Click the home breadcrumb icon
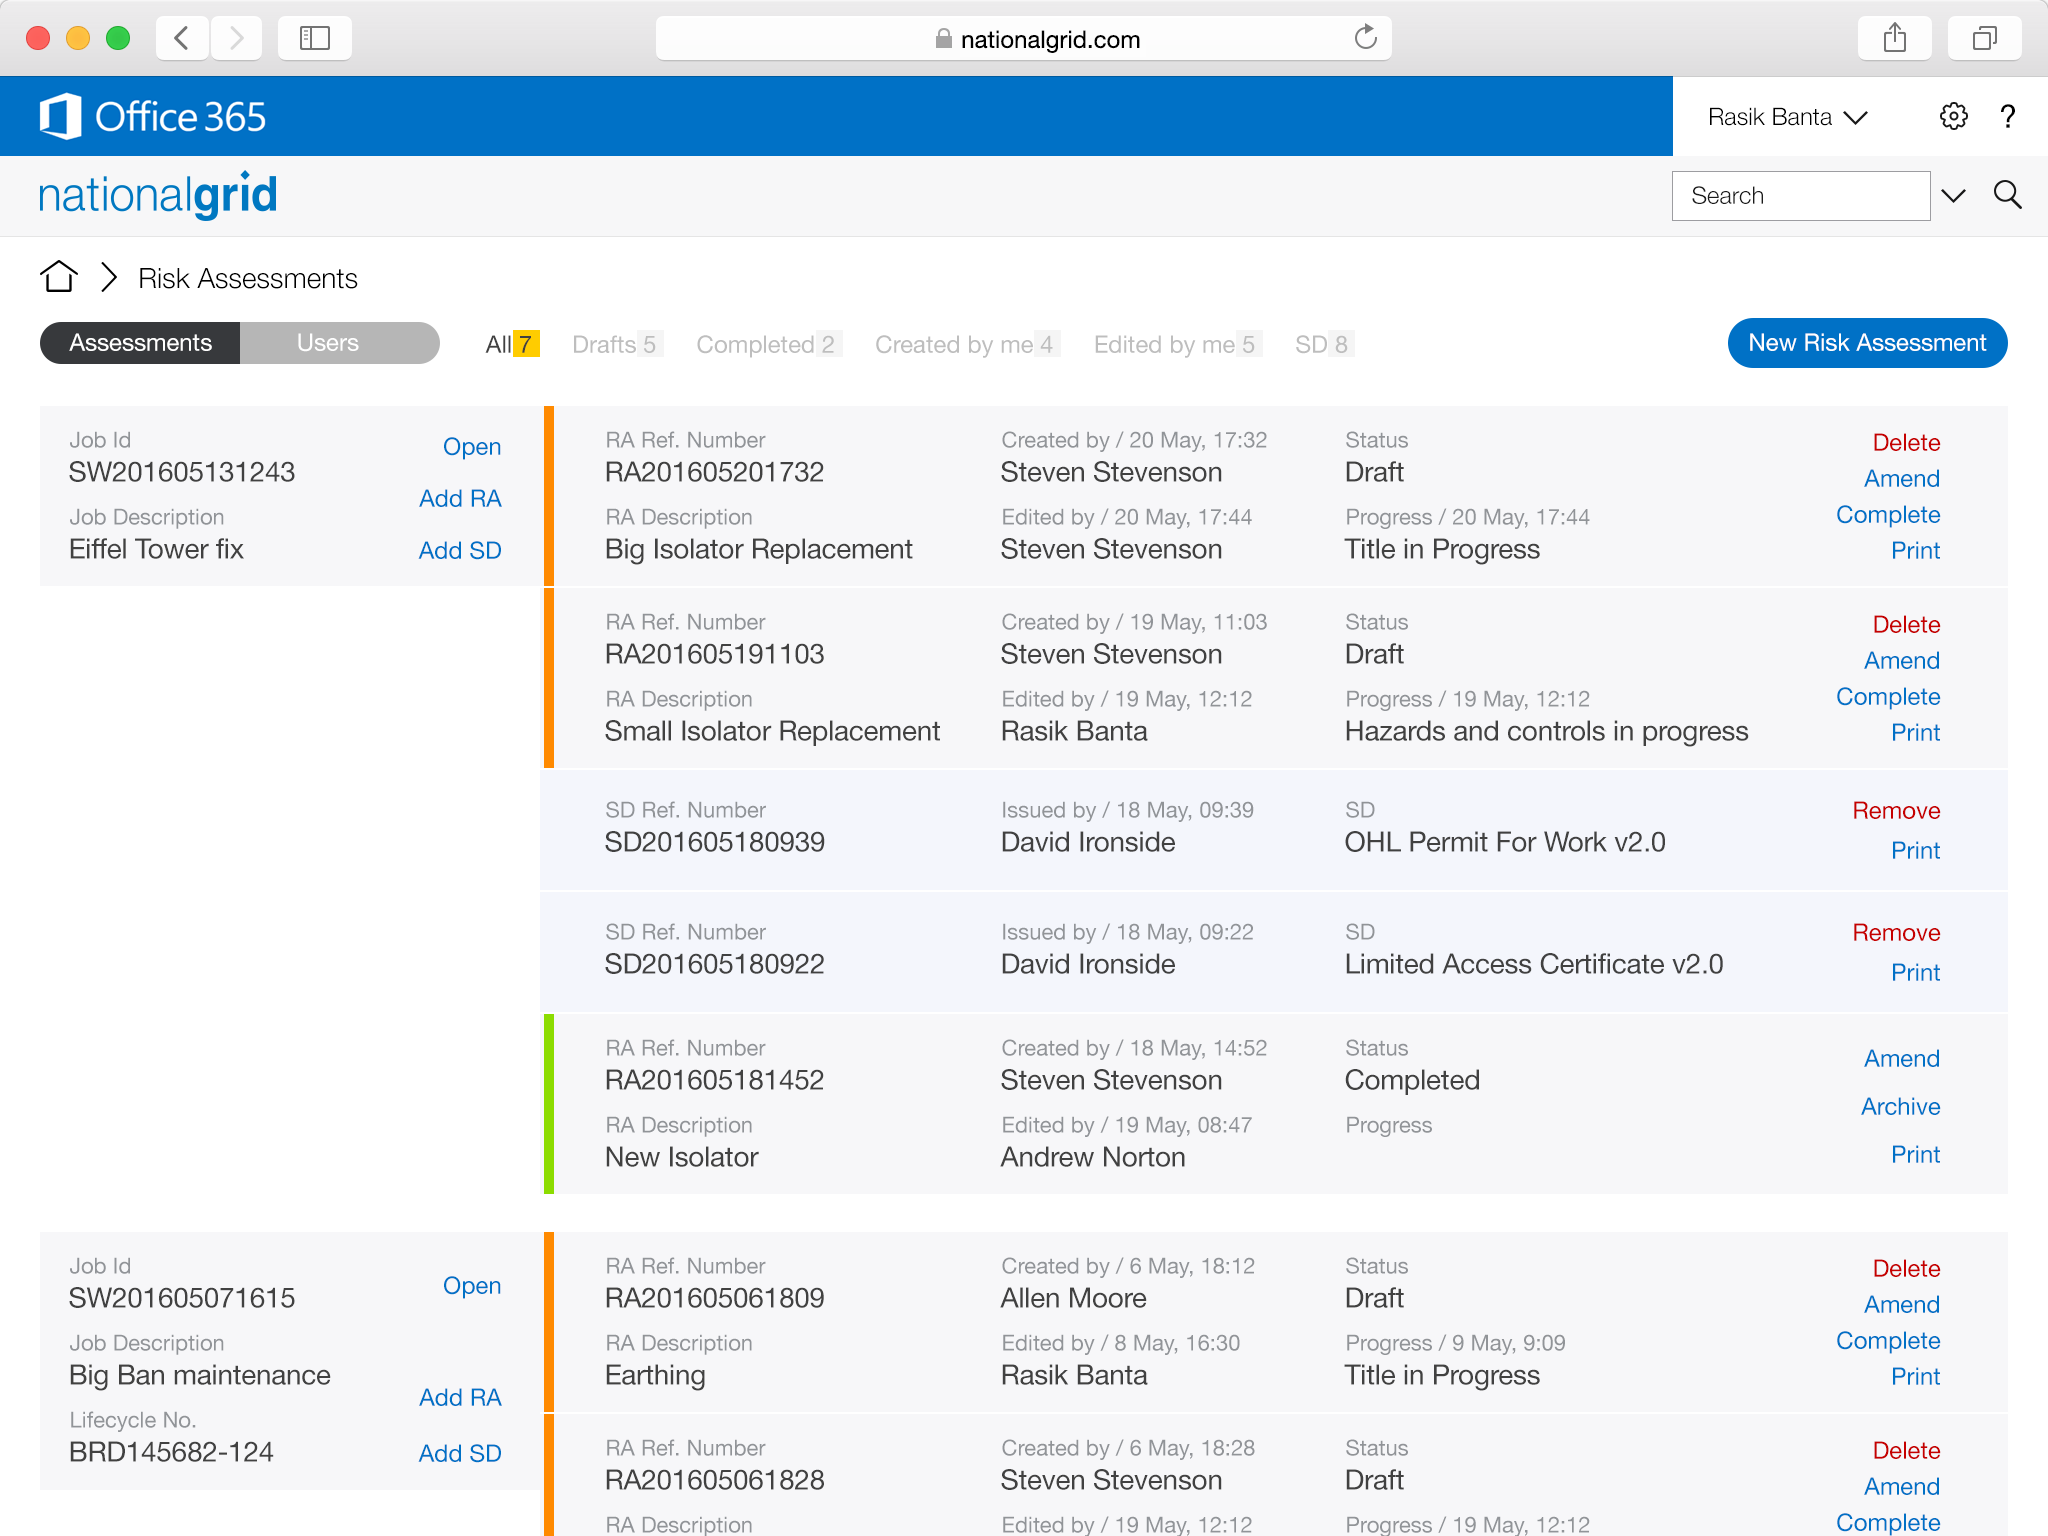This screenshot has width=2048, height=1536. [59, 277]
